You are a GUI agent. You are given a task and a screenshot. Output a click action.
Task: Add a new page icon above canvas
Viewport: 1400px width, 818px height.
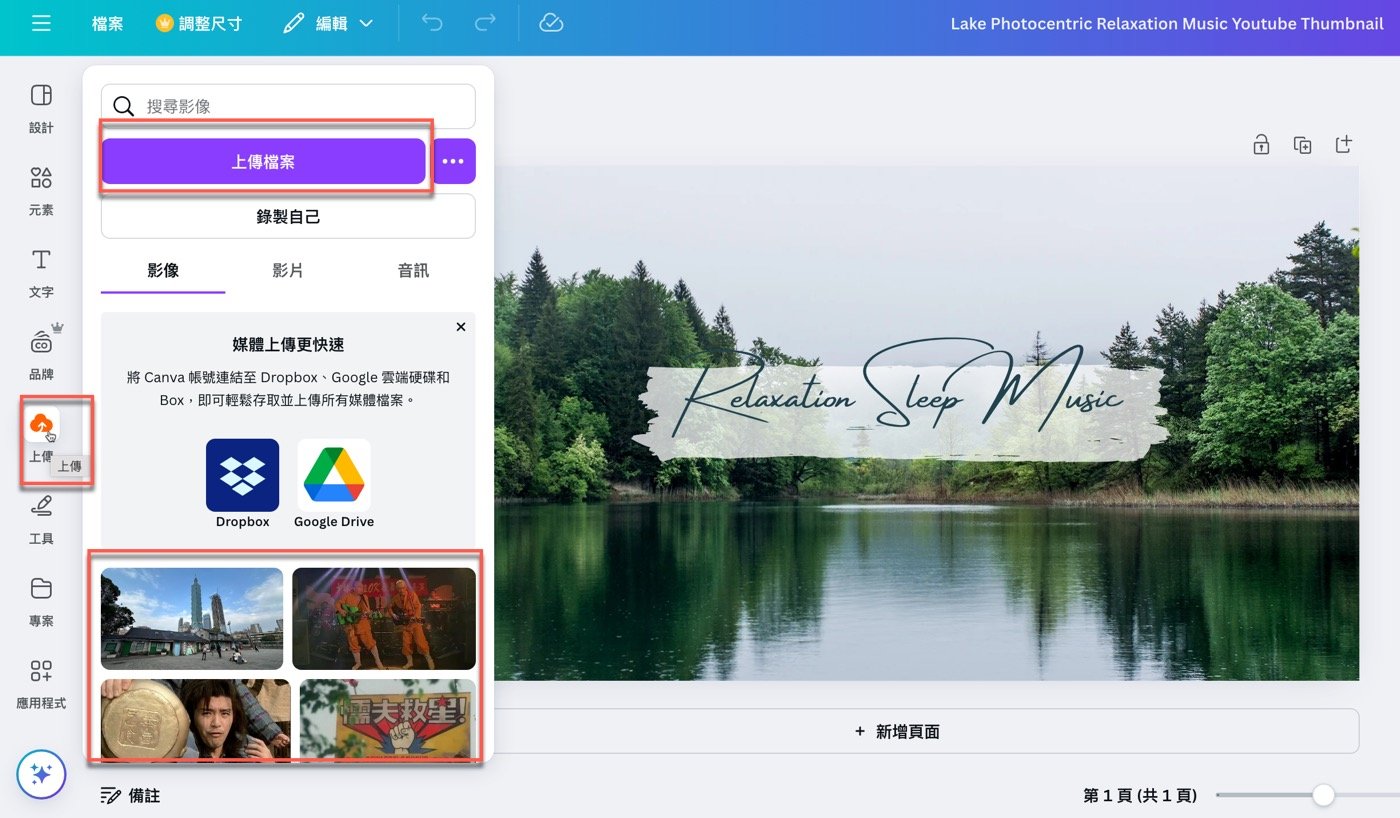click(x=1344, y=145)
